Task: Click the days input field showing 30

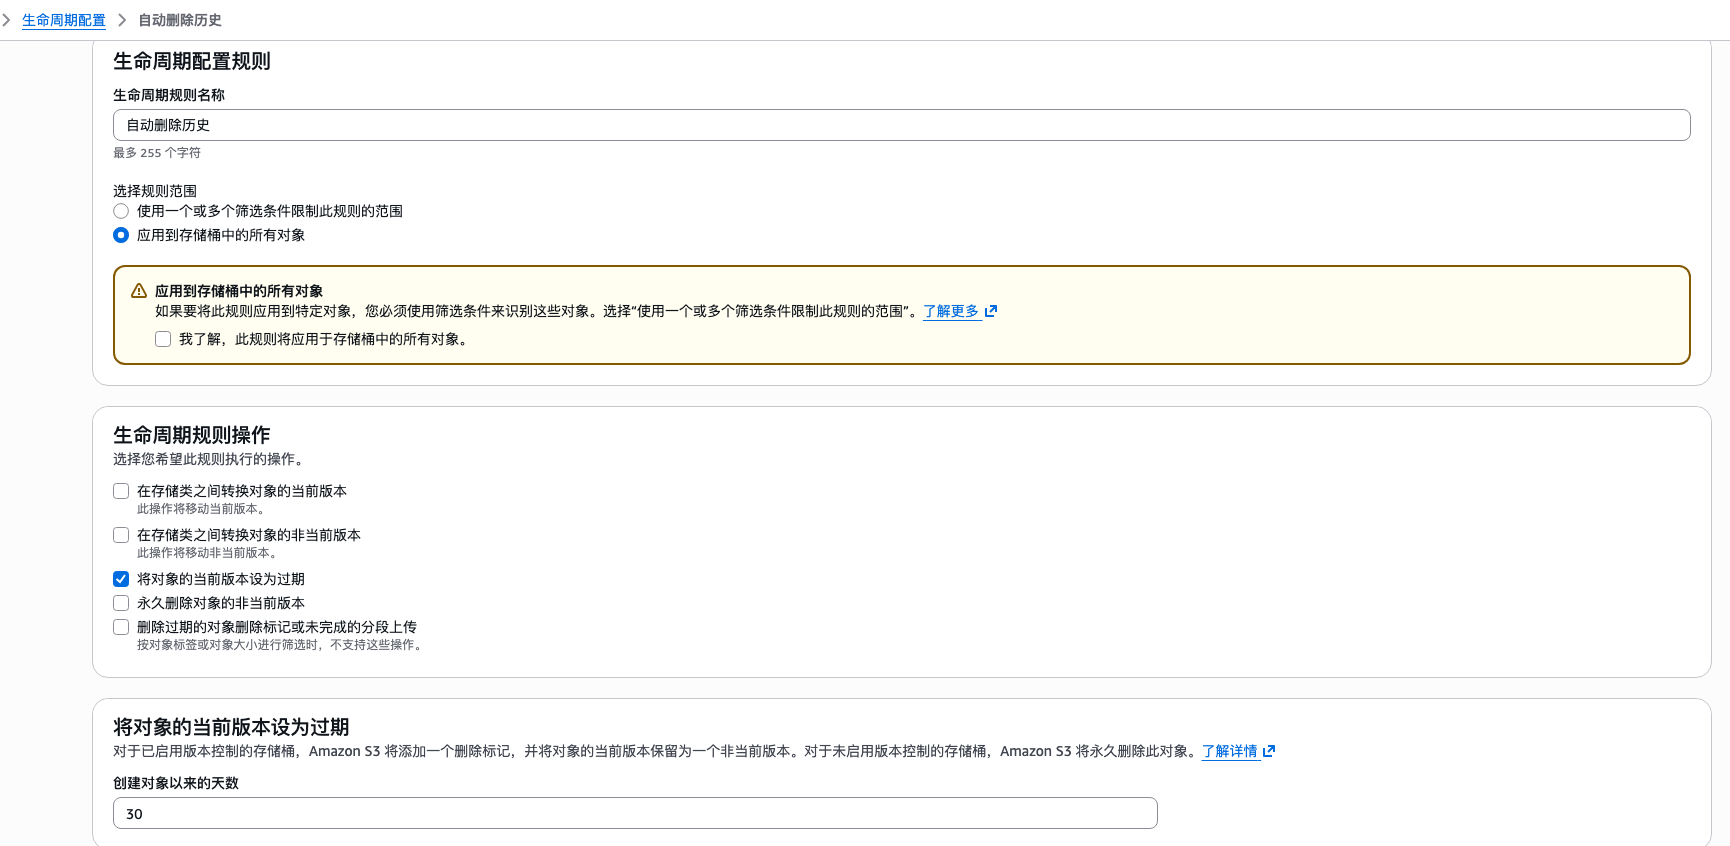Action: [x=635, y=813]
